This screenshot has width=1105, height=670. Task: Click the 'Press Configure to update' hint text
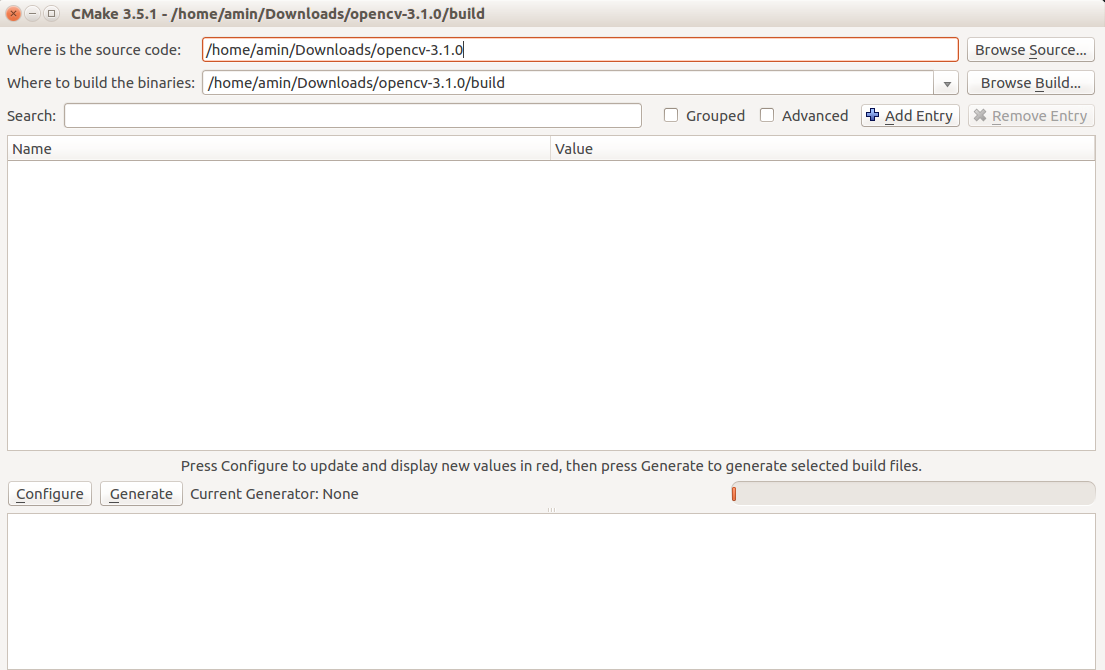pyautogui.click(x=551, y=466)
